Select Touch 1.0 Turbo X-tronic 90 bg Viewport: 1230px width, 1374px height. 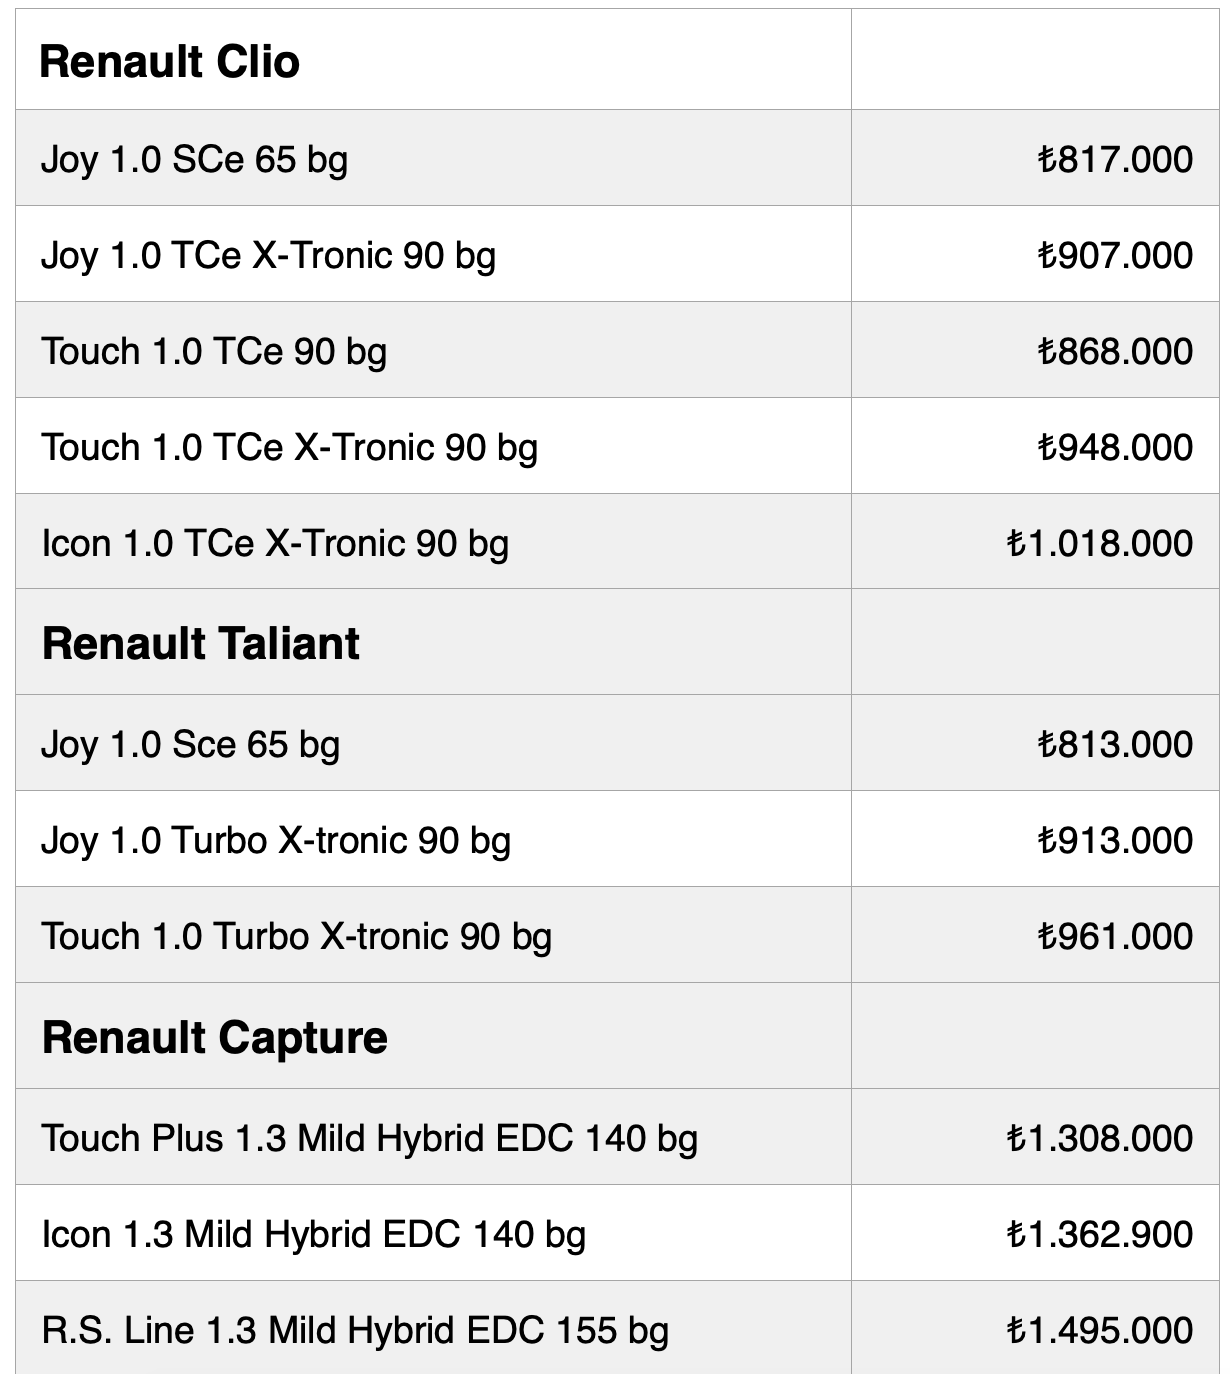pyautogui.click(x=296, y=936)
